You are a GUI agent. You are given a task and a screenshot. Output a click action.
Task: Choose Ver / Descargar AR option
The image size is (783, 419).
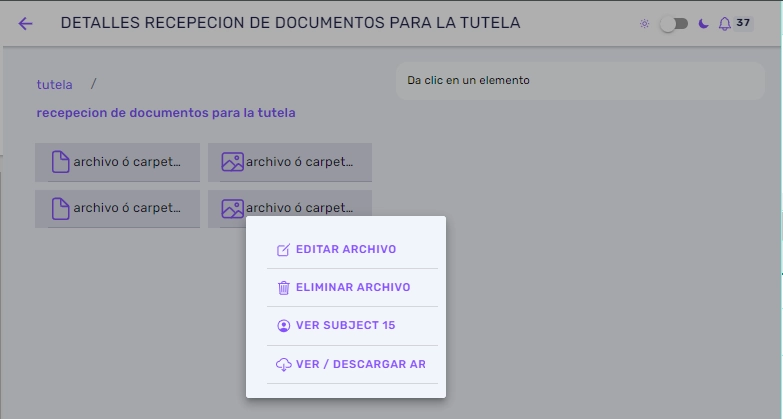click(353, 365)
